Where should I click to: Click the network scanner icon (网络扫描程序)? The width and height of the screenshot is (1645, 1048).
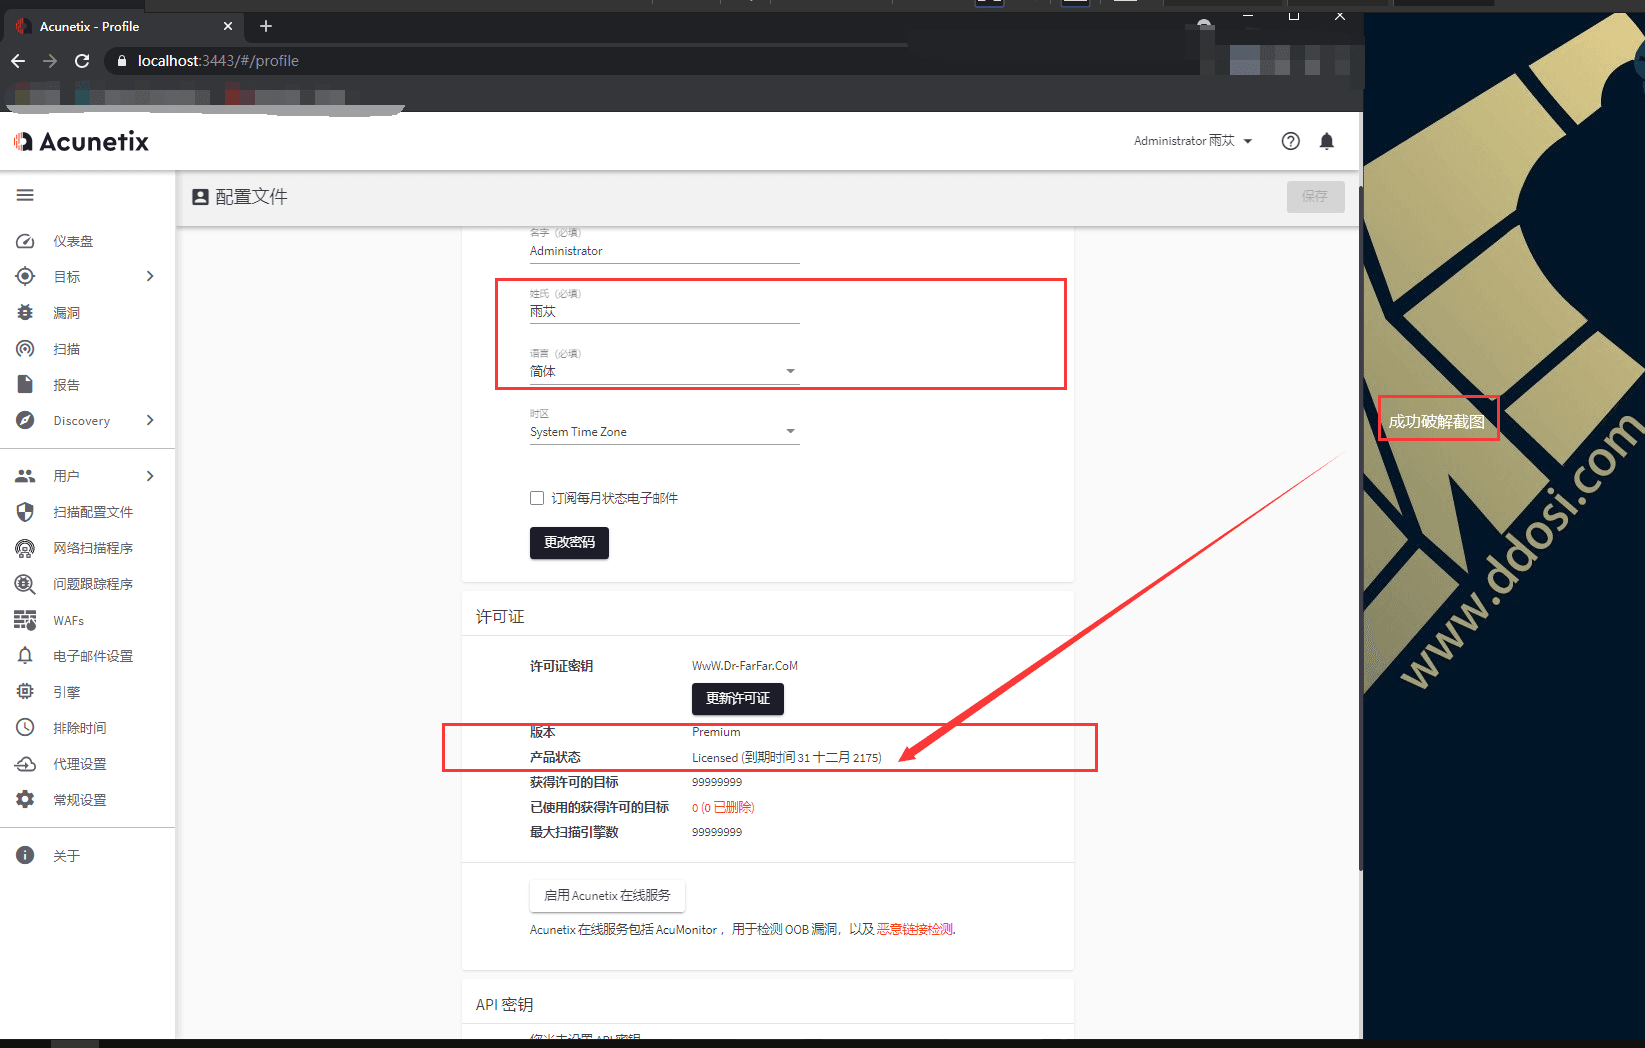[25, 548]
